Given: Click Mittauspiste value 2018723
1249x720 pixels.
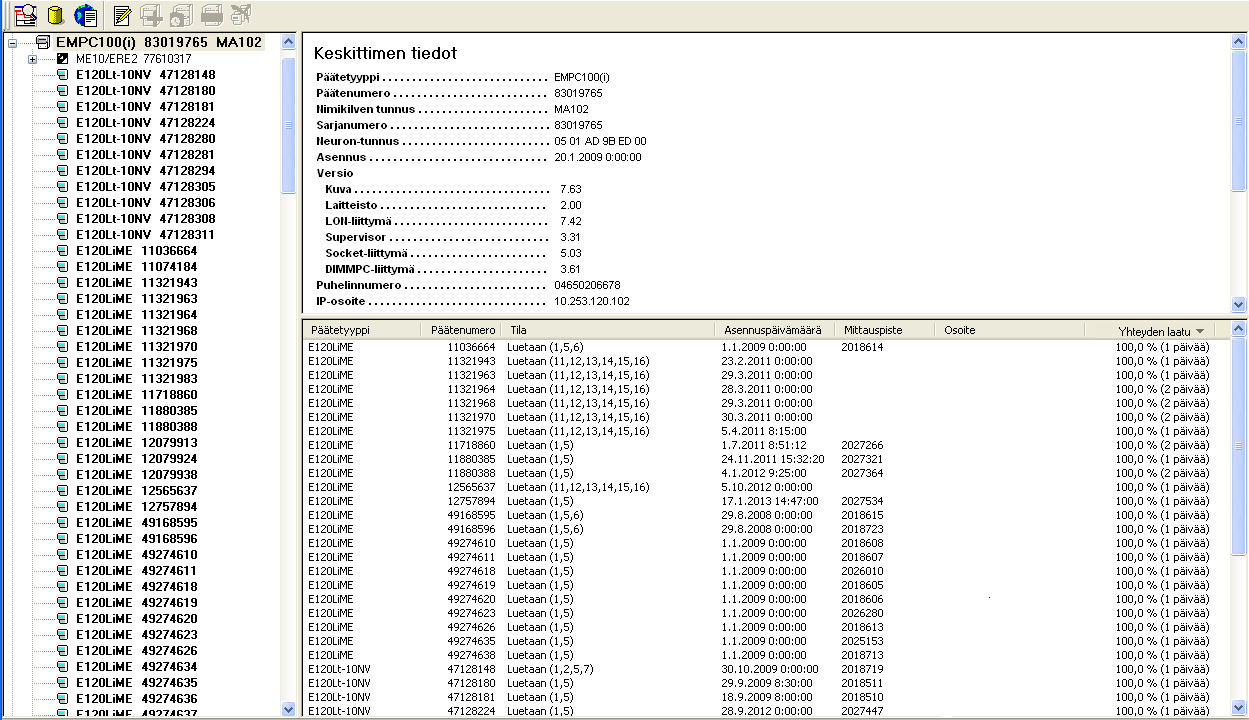Looking at the screenshot, I should click(x=862, y=529).
